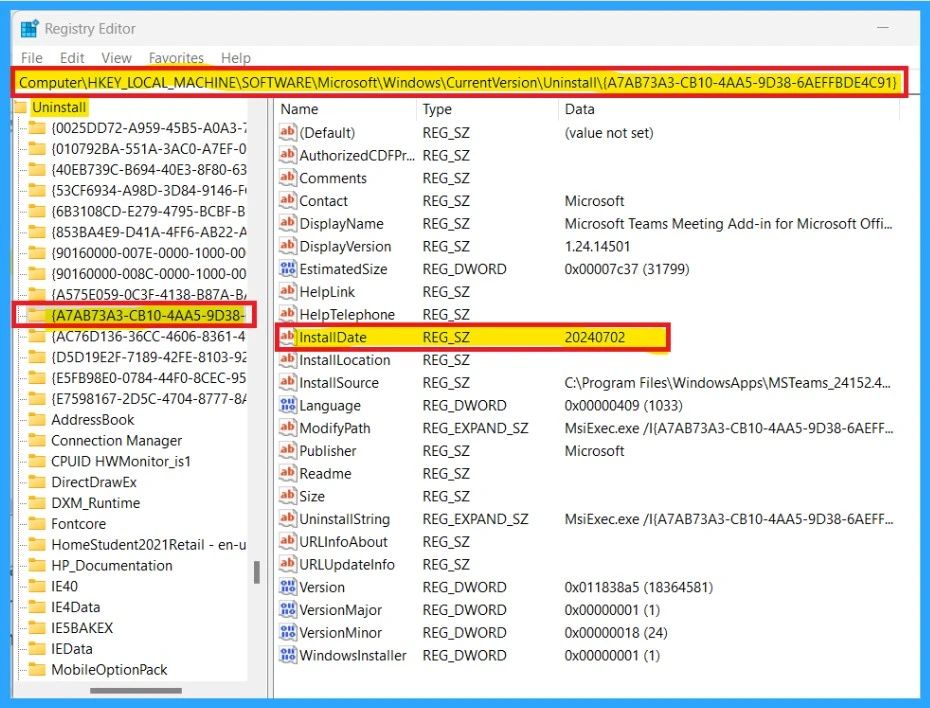930x708 pixels.
Task: Select the InstallLocation value name
Action: [345, 360]
